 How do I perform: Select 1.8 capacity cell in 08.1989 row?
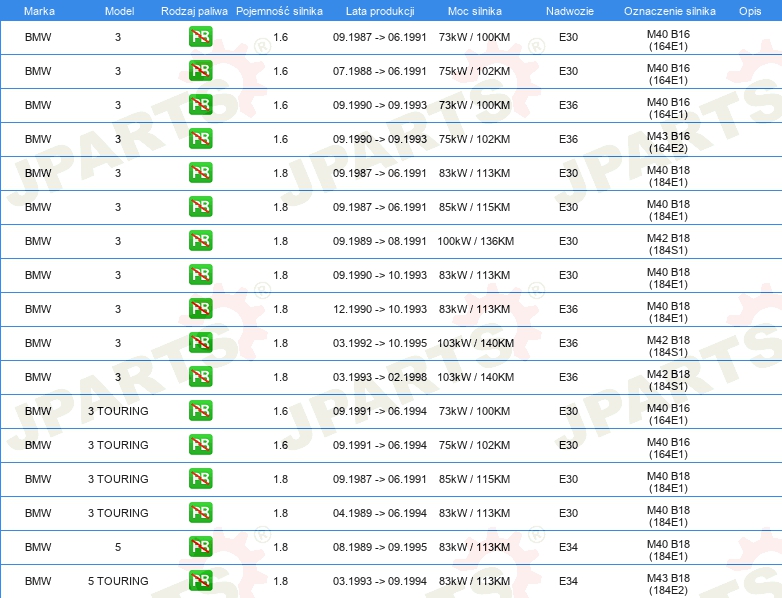(x=280, y=547)
